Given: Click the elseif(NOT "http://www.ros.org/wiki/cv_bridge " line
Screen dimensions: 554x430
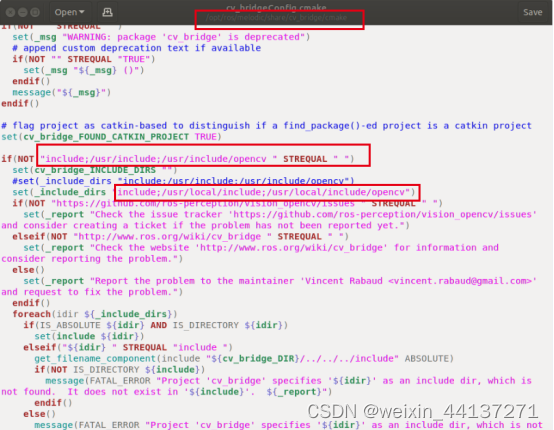Looking at the screenshot, I should tap(180, 236).
